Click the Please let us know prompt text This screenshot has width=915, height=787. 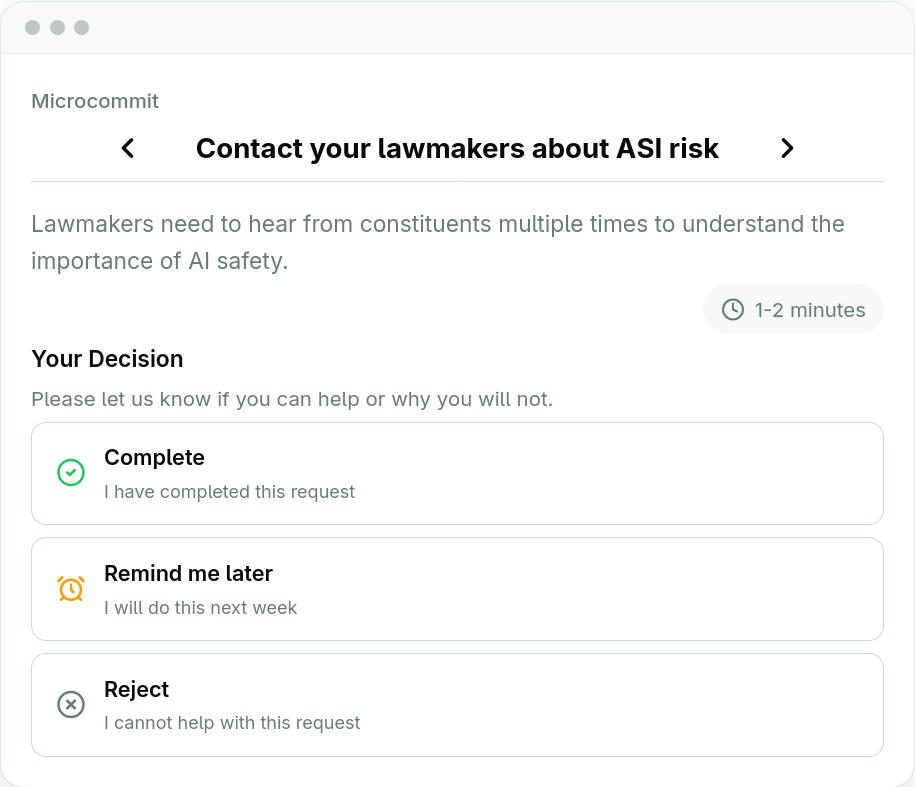(292, 399)
